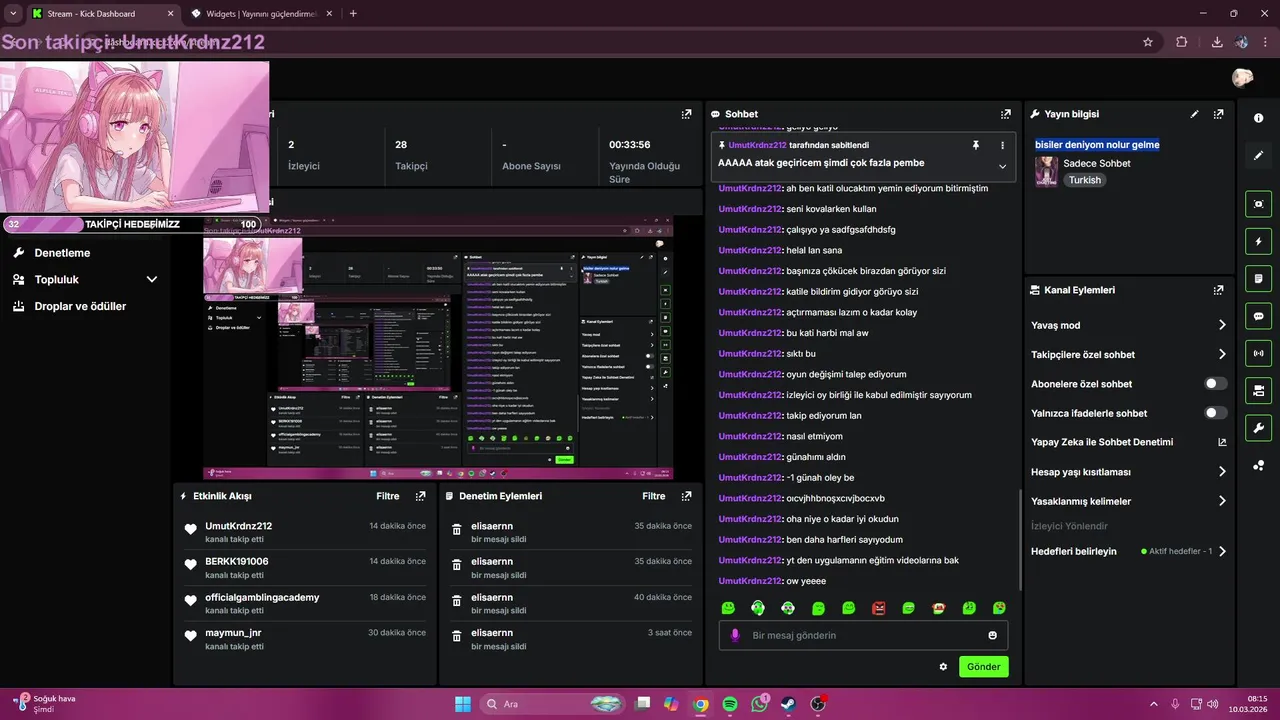Switch to Stream - Kick Dashboard tab
Screen dimensions: 1280x720
click(102, 14)
